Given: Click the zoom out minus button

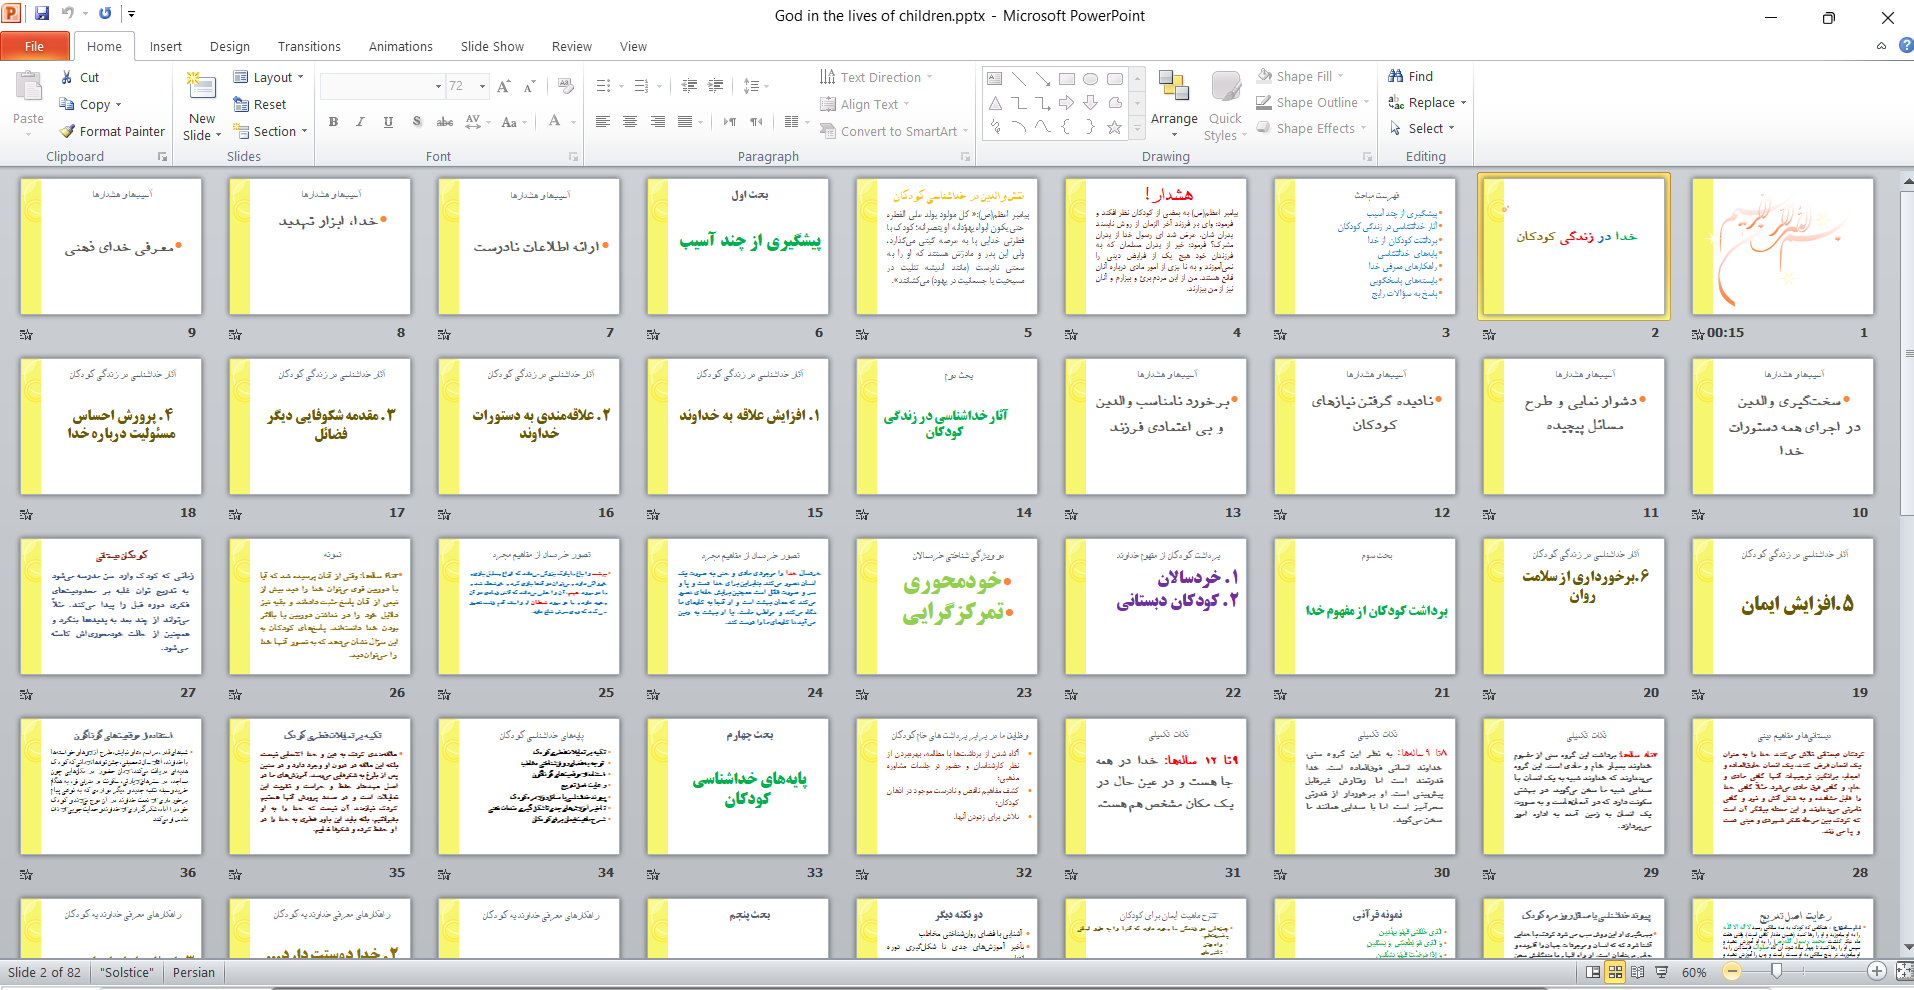Looking at the screenshot, I should [1733, 971].
